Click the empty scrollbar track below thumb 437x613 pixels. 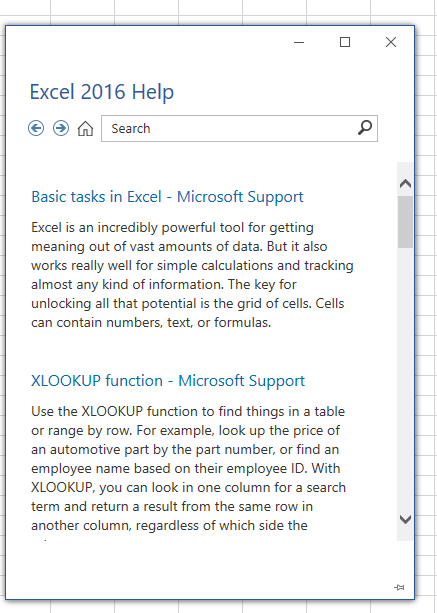coord(405,379)
